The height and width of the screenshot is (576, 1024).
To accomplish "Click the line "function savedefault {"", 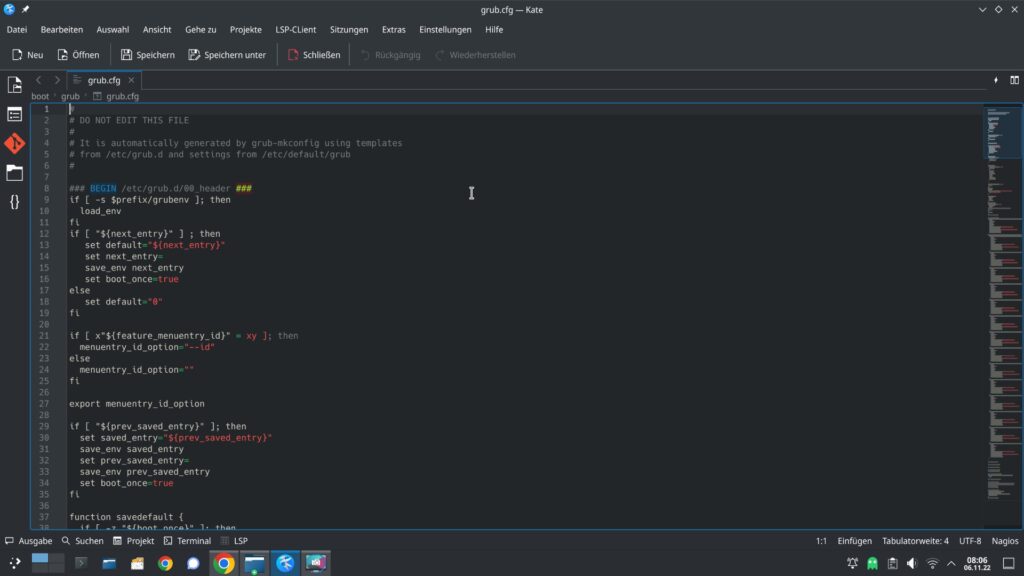I will click(126, 517).
